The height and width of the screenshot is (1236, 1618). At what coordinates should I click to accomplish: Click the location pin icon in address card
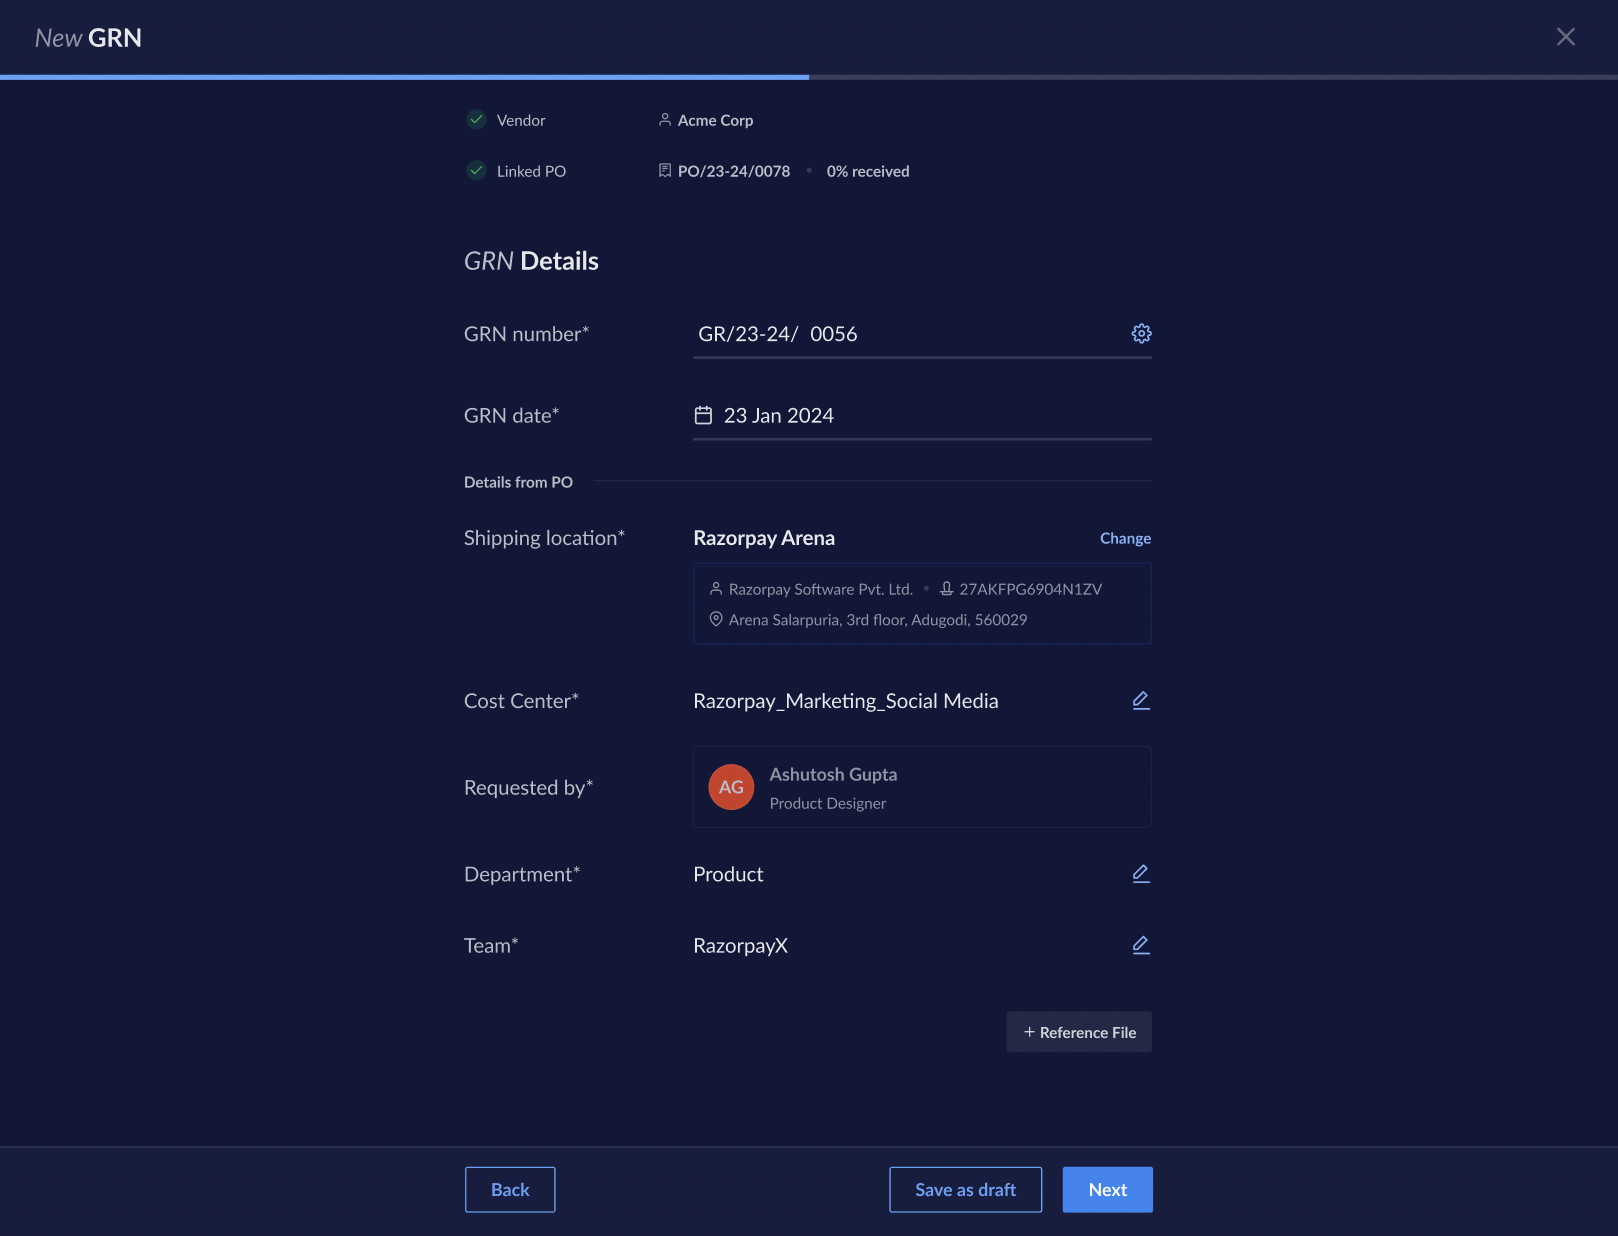coord(716,619)
